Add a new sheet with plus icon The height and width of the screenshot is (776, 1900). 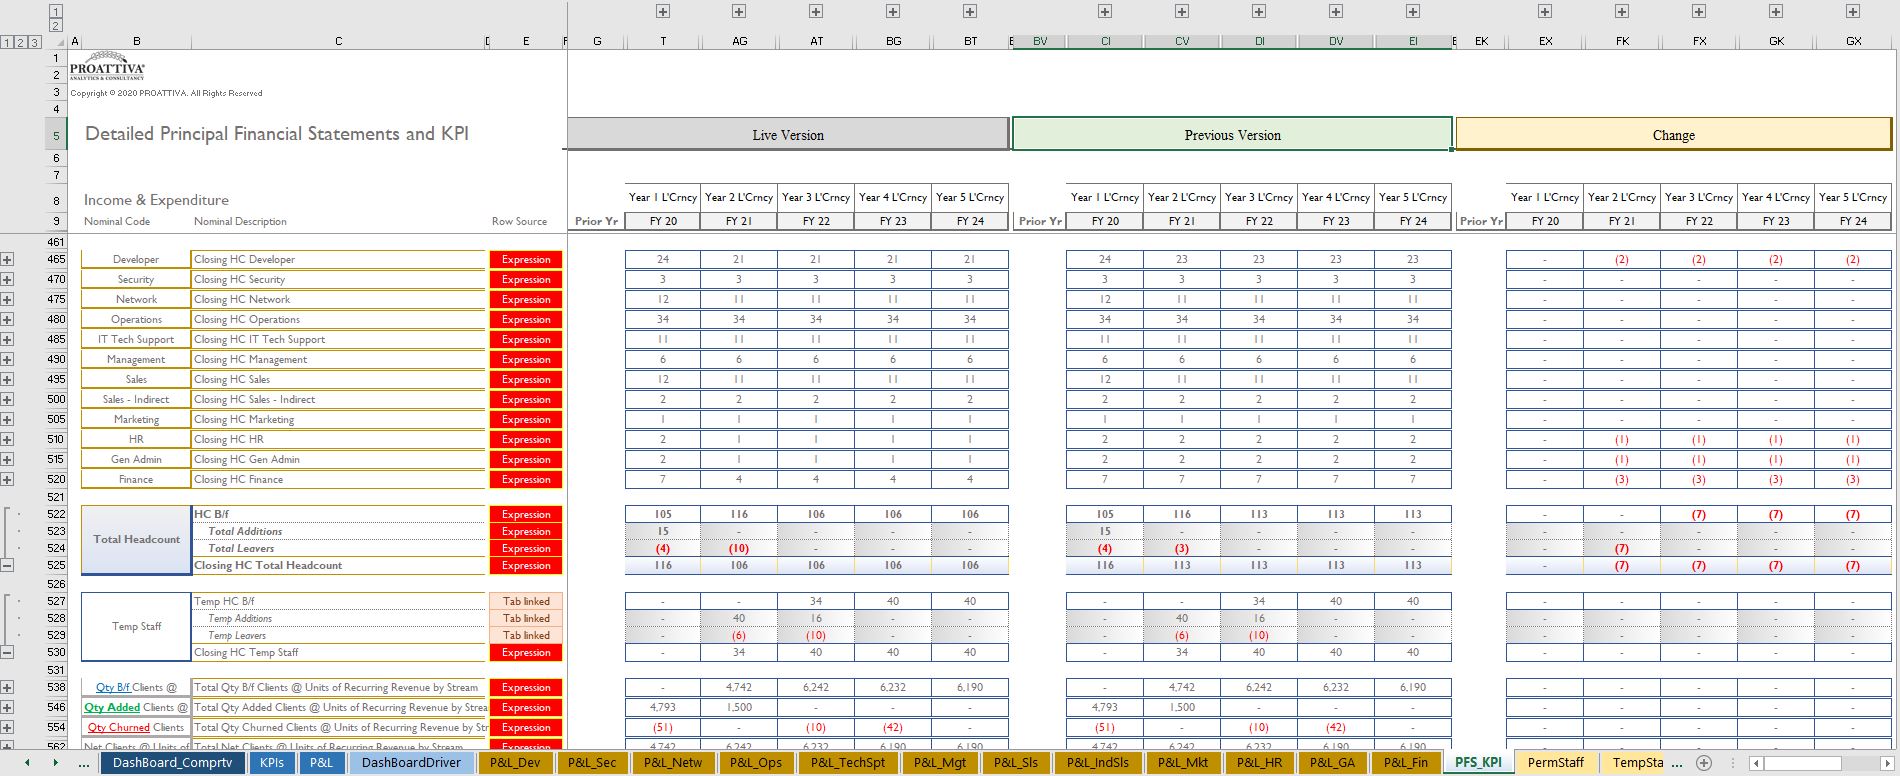click(x=1704, y=763)
